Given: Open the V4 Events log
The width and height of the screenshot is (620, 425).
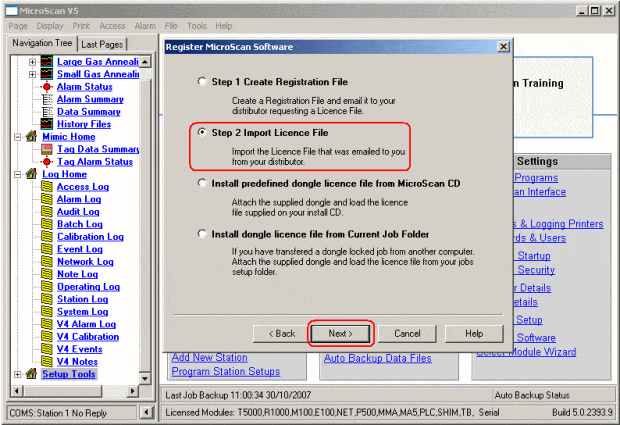Looking at the screenshot, I should [79, 349].
